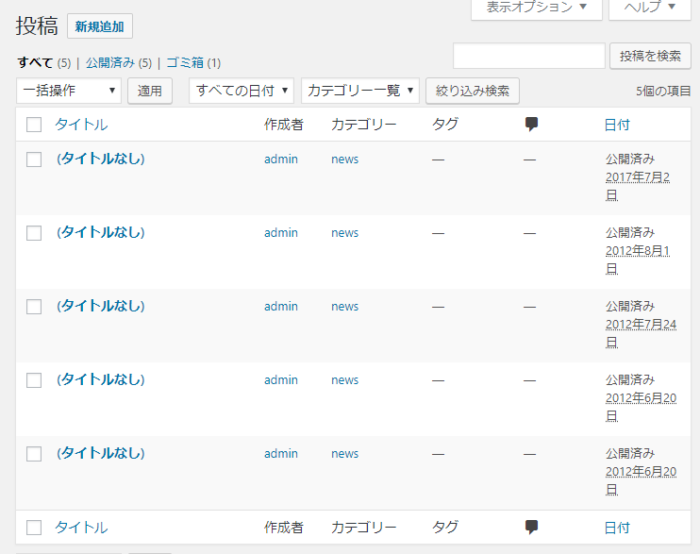Open the カテゴリー一覧 category dropdown
The width and height of the screenshot is (700, 554).
pyautogui.click(x=360, y=91)
